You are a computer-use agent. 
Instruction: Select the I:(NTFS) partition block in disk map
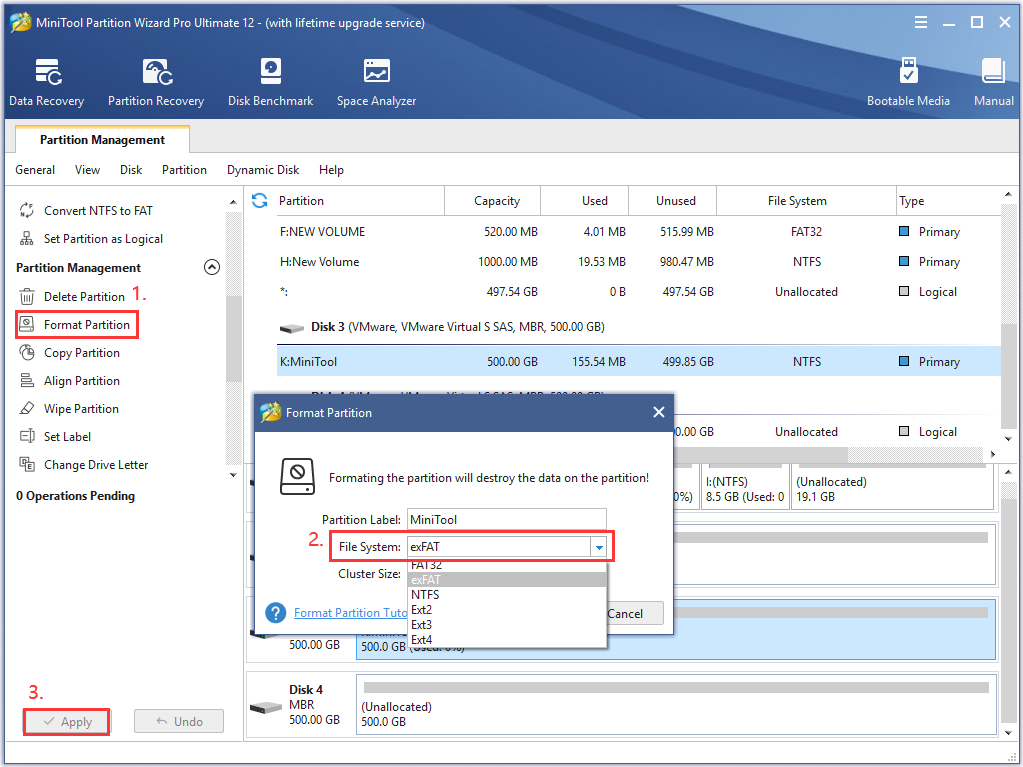(x=745, y=489)
